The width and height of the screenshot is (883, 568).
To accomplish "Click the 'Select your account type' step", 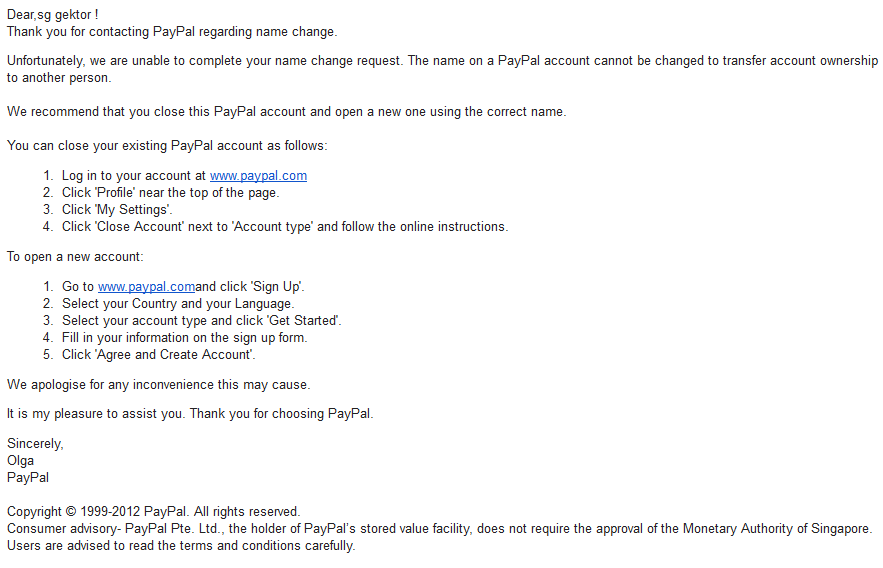I will 201,321.
